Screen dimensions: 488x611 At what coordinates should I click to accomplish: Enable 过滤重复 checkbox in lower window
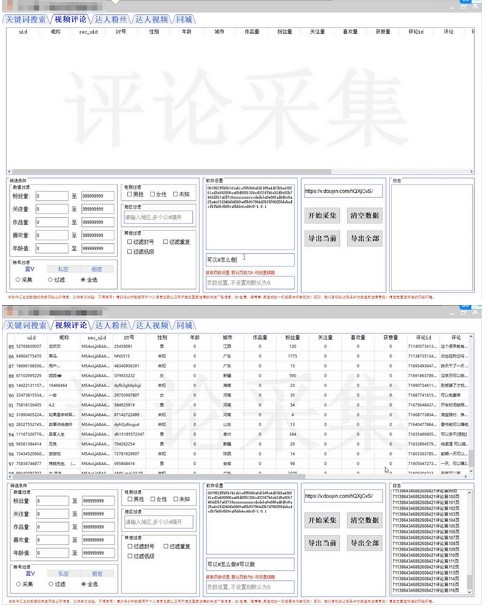pos(166,547)
